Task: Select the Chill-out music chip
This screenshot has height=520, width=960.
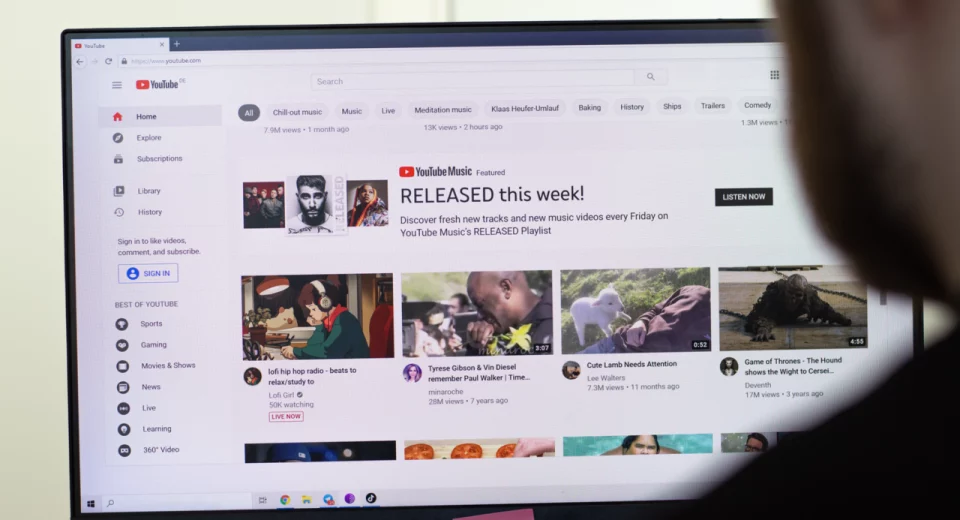Action: pyautogui.click(x=297, y=112)
